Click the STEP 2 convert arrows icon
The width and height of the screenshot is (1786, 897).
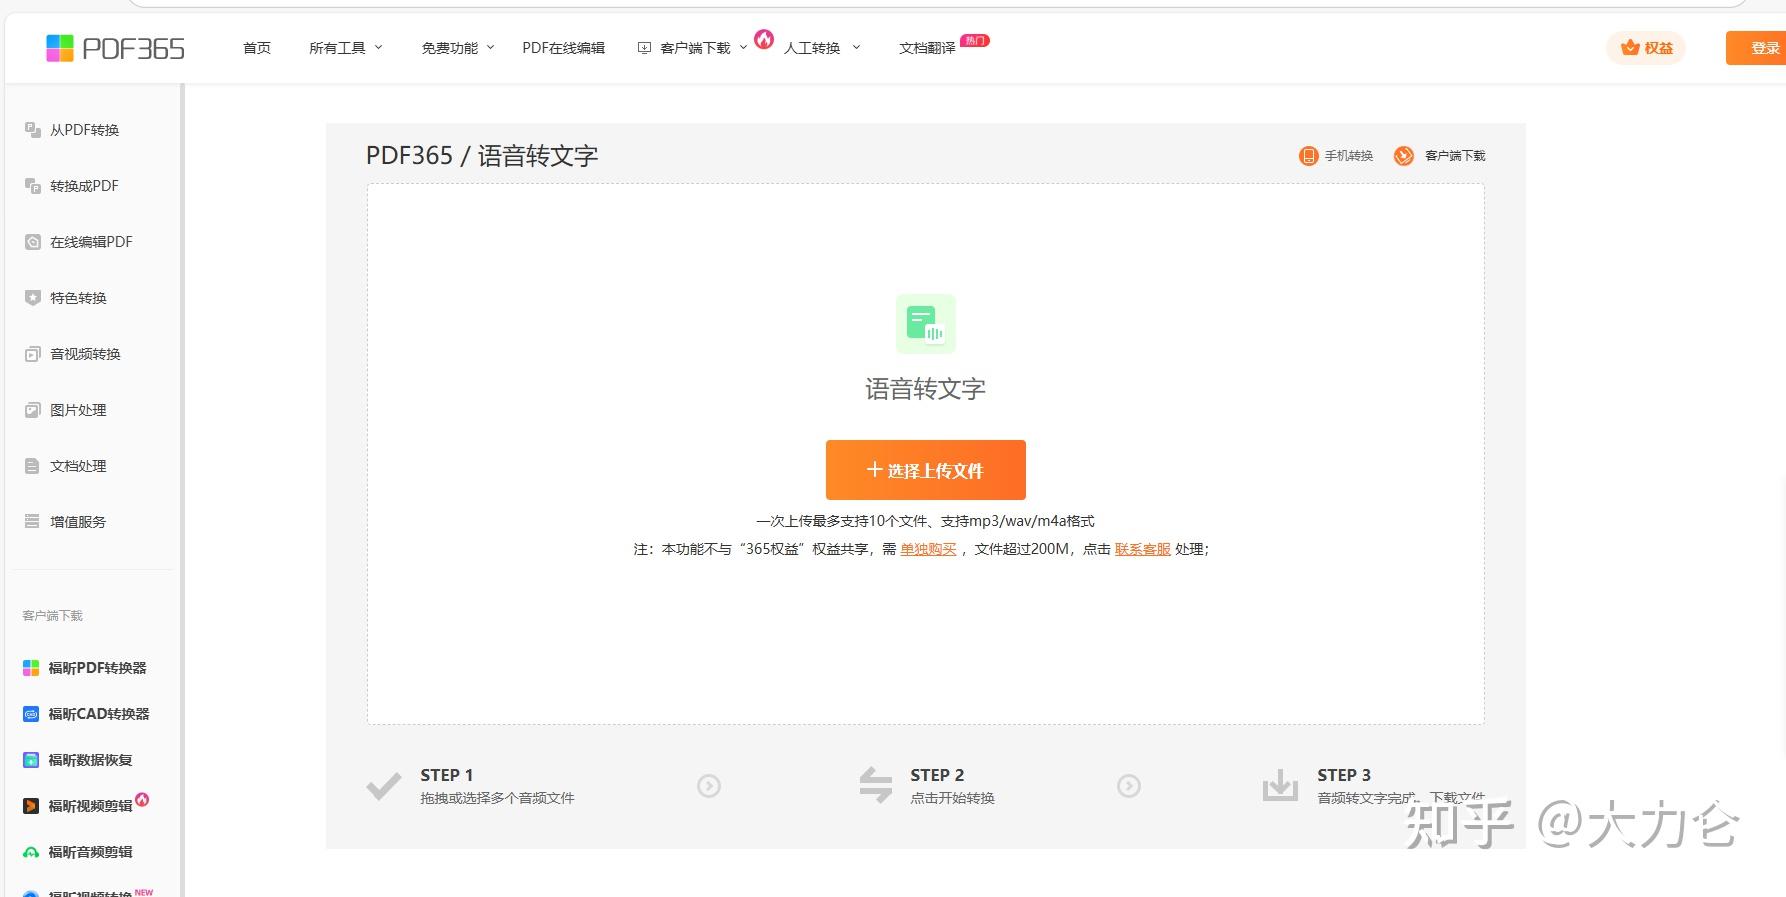click(876, 785)
